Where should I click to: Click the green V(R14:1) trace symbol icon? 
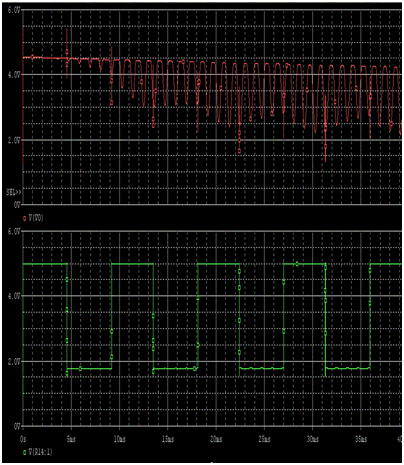click(24, 452)
